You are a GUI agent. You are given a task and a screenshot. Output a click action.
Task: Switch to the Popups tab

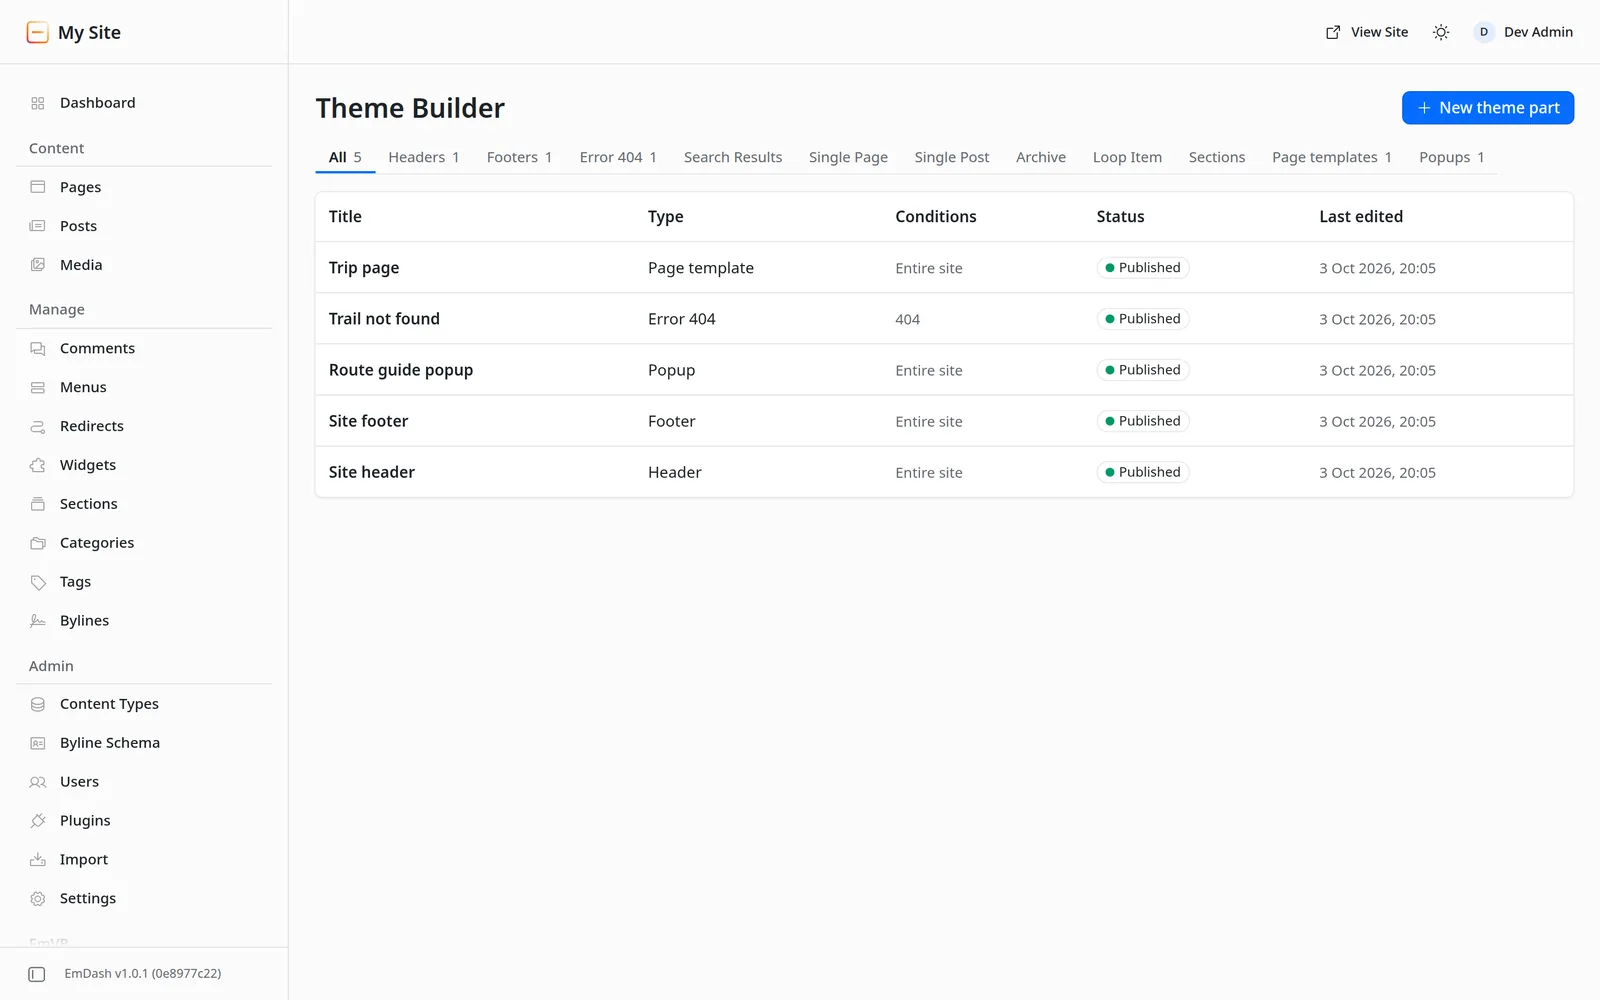pyautogui.click(x=1452, y=157)
